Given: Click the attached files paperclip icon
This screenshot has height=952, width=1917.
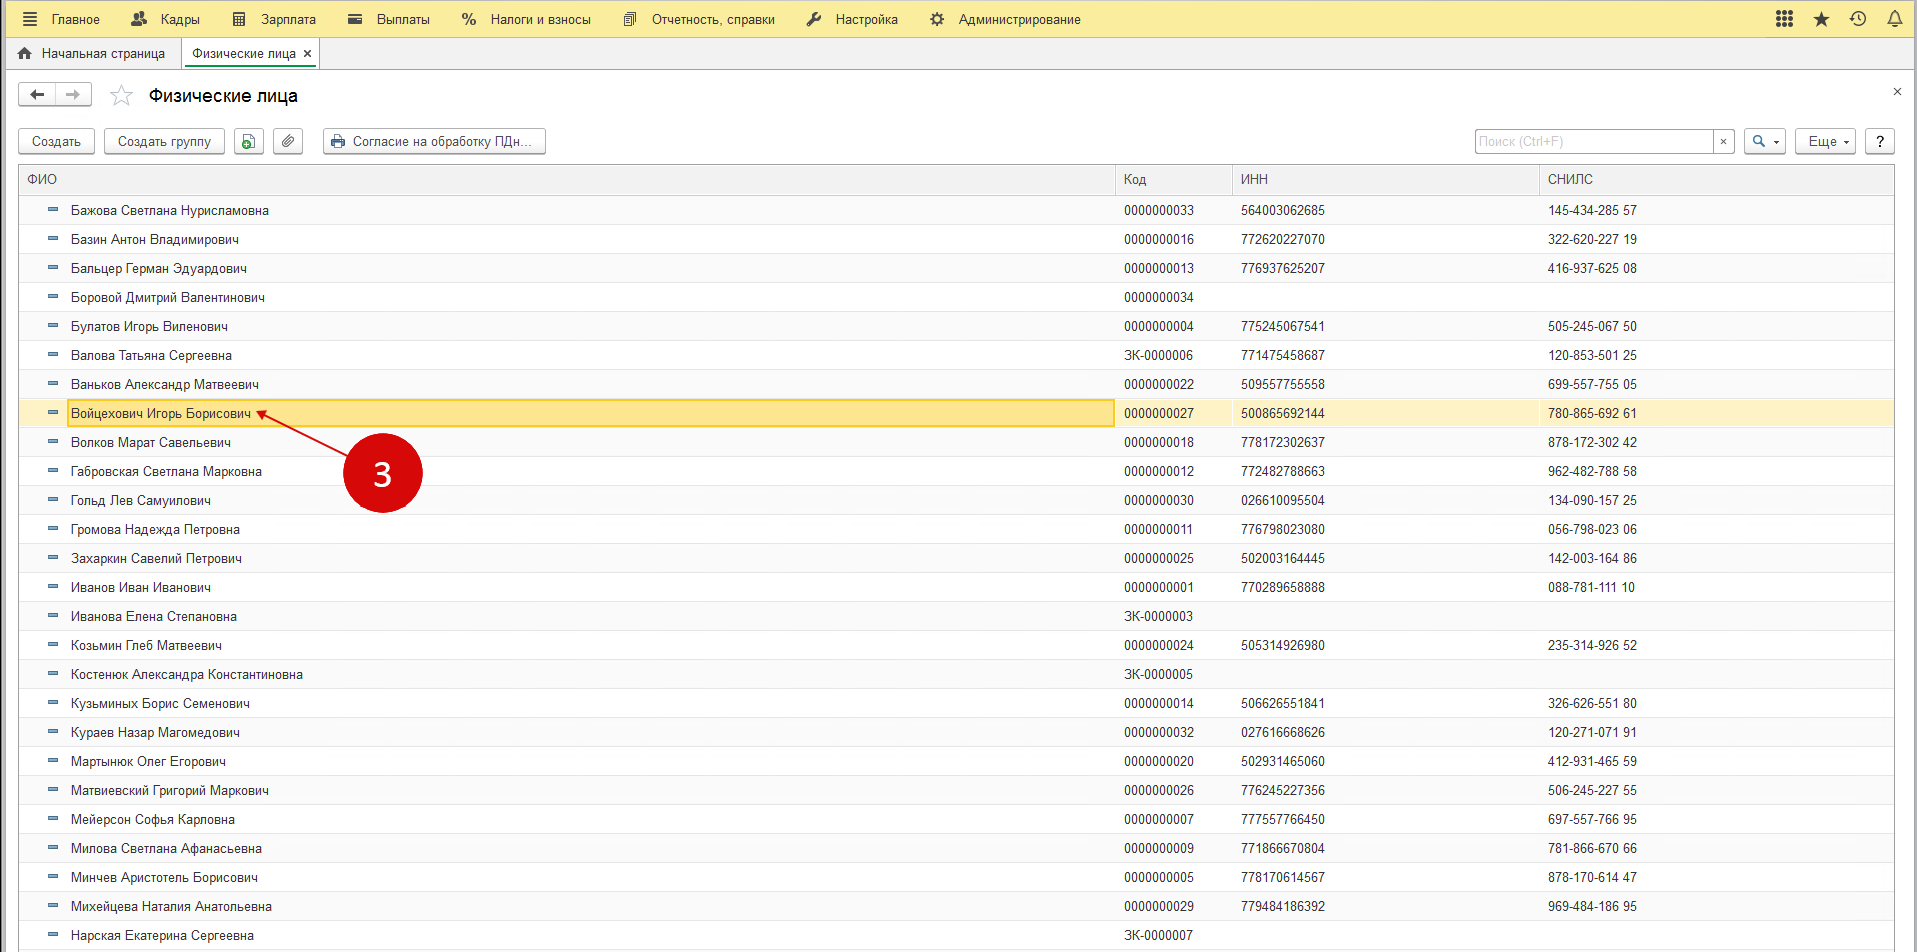Looking at the screenshot, I should click(288, 141).
